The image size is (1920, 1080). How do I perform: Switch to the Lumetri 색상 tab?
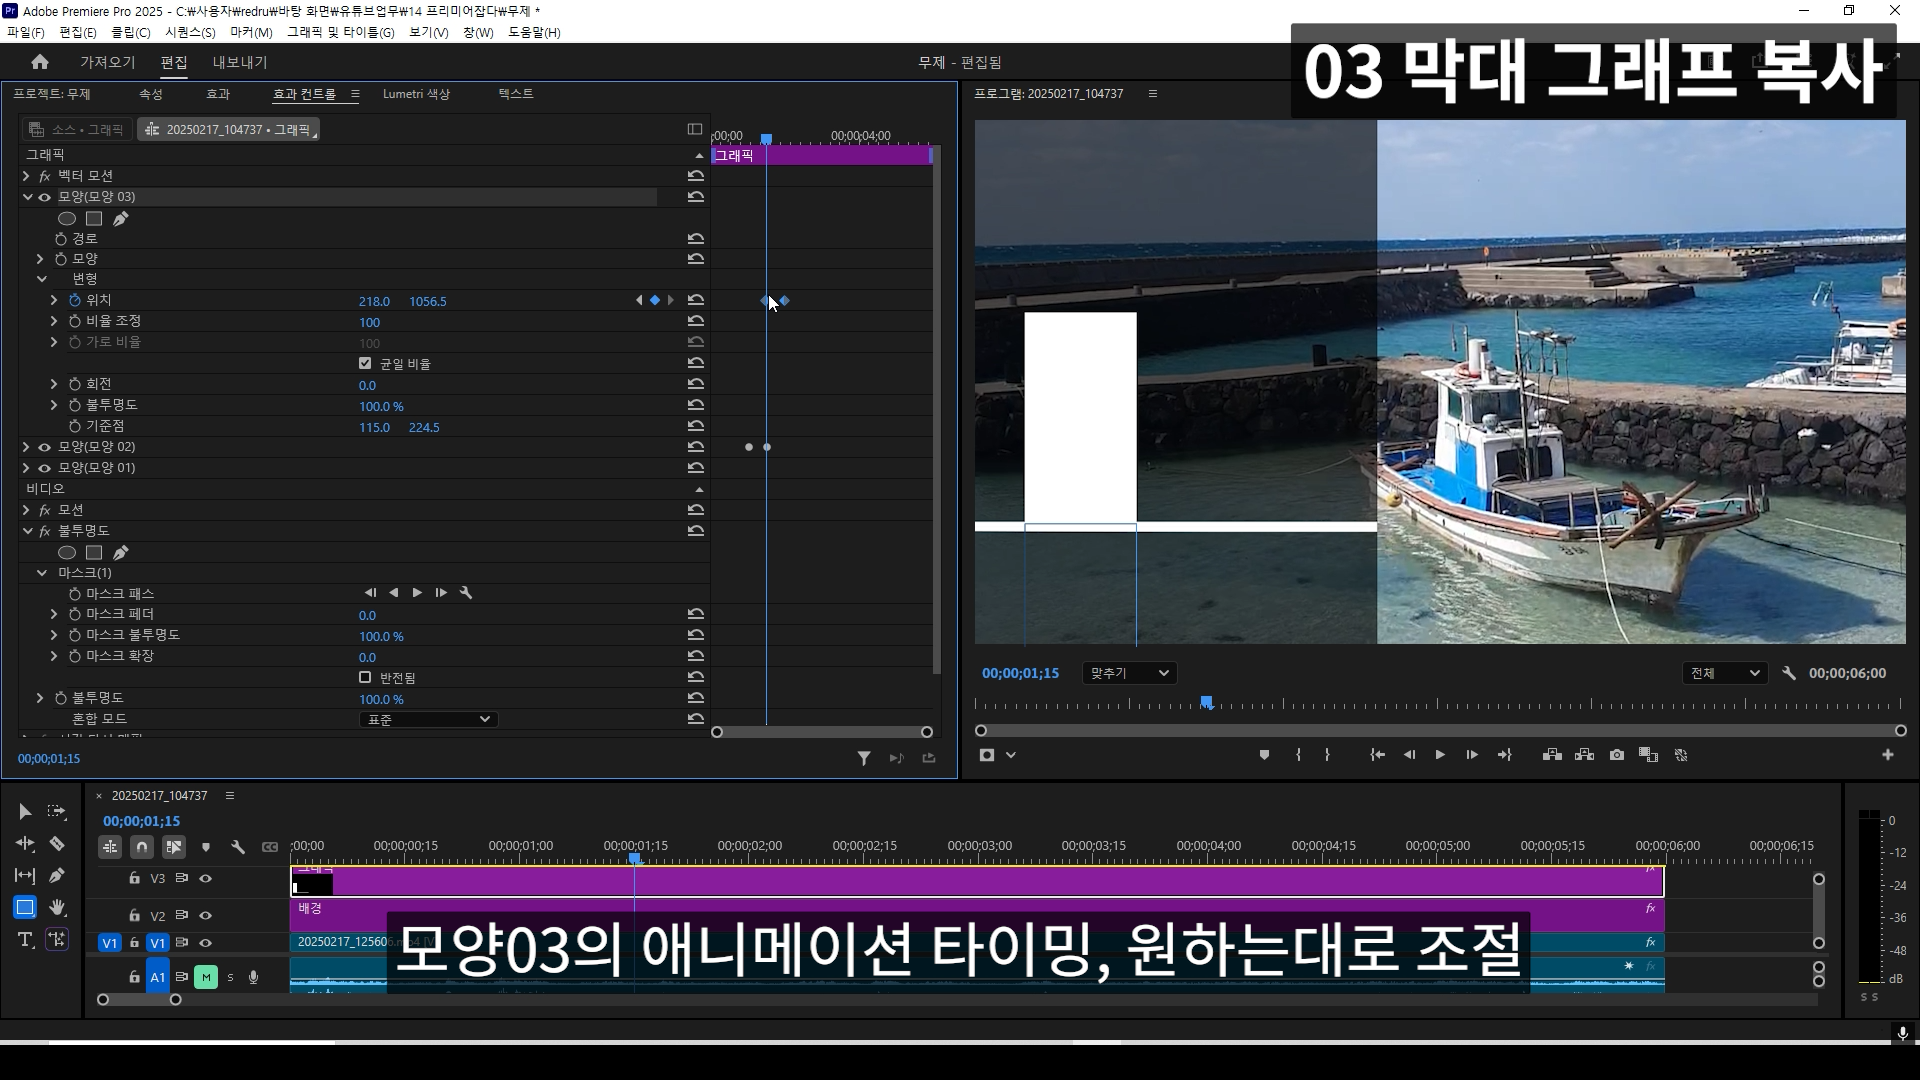pos(416,94)
